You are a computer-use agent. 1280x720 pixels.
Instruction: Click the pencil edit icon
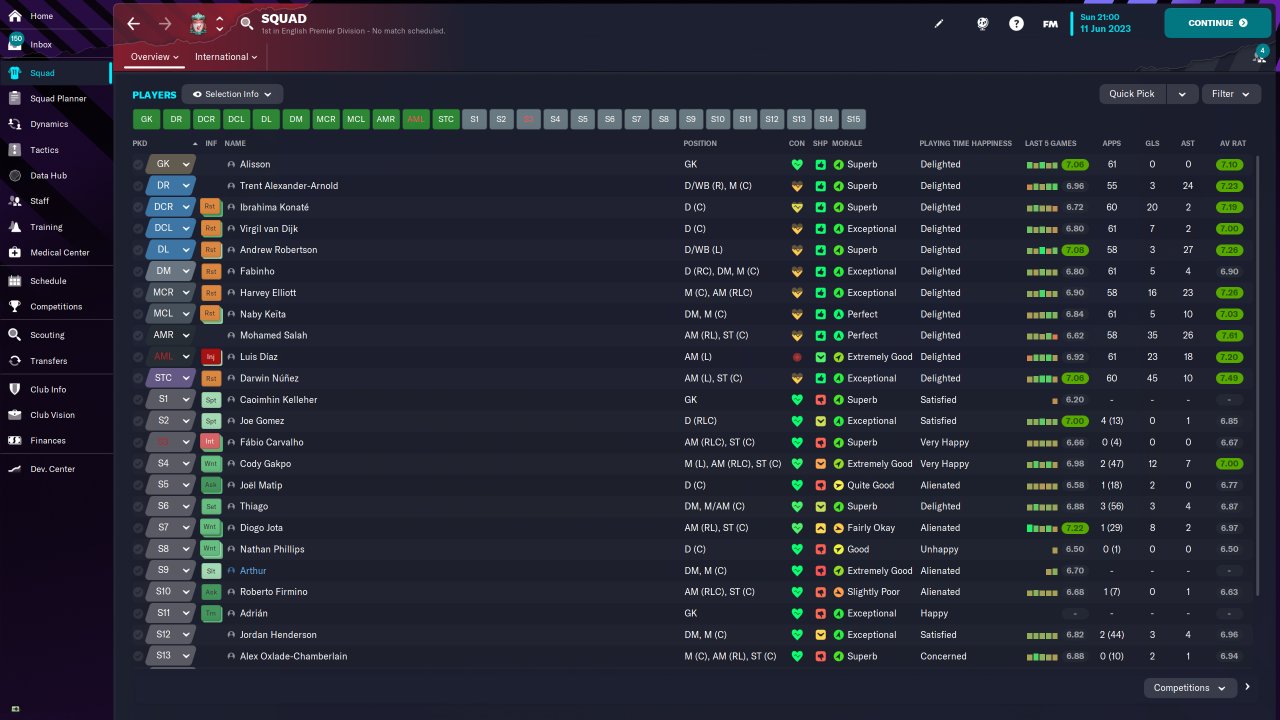939,23
